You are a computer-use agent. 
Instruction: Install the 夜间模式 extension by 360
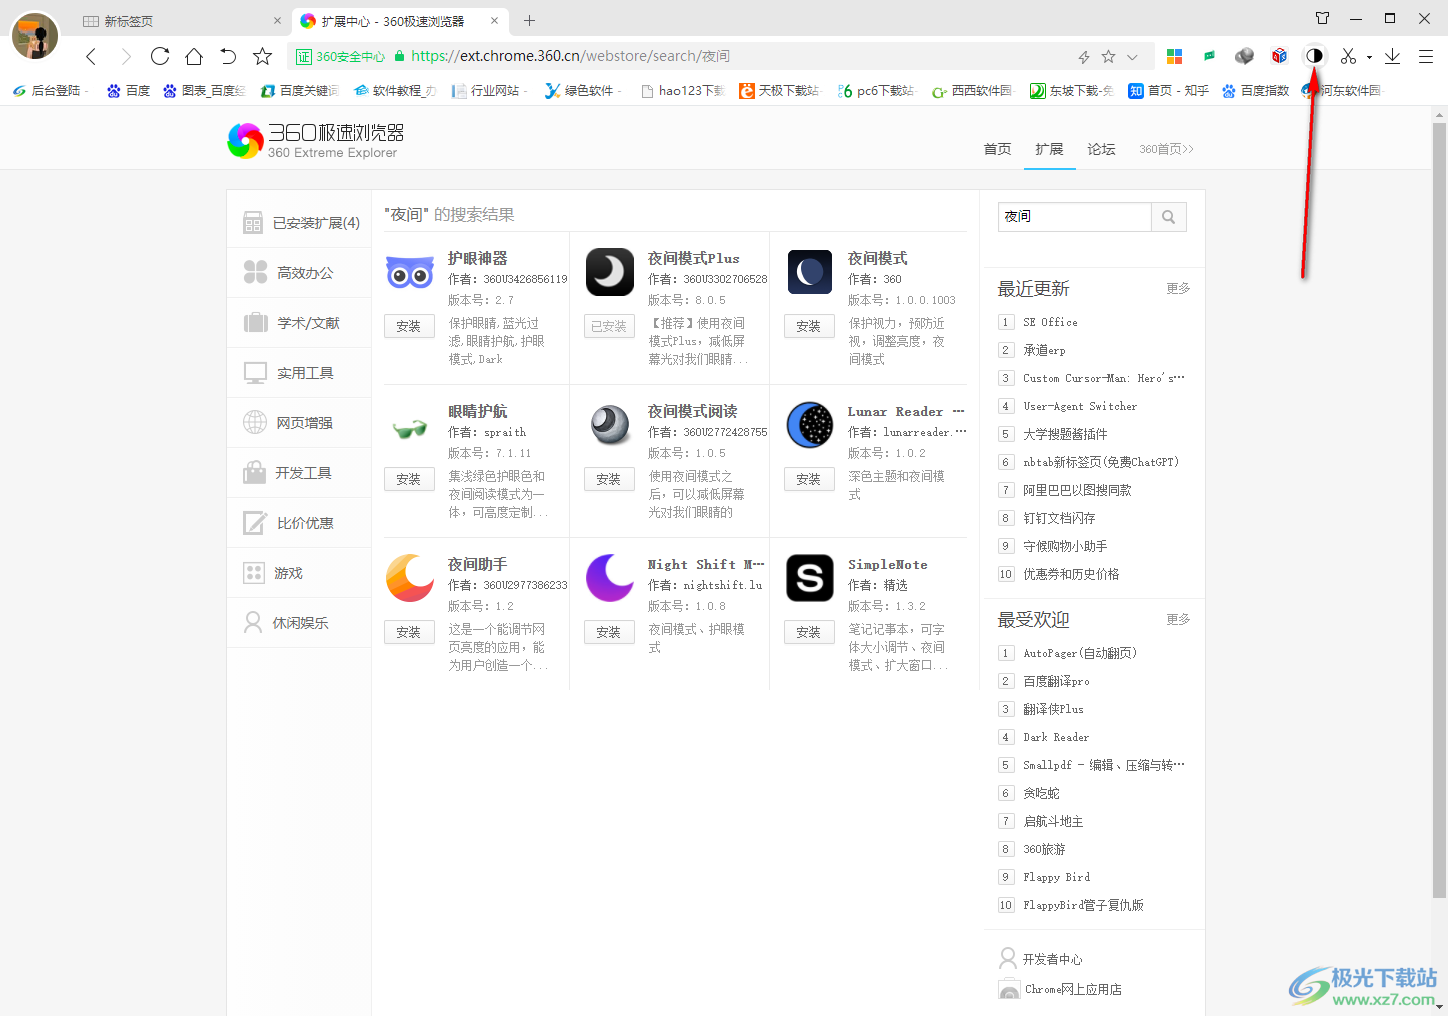pos(809,326)
